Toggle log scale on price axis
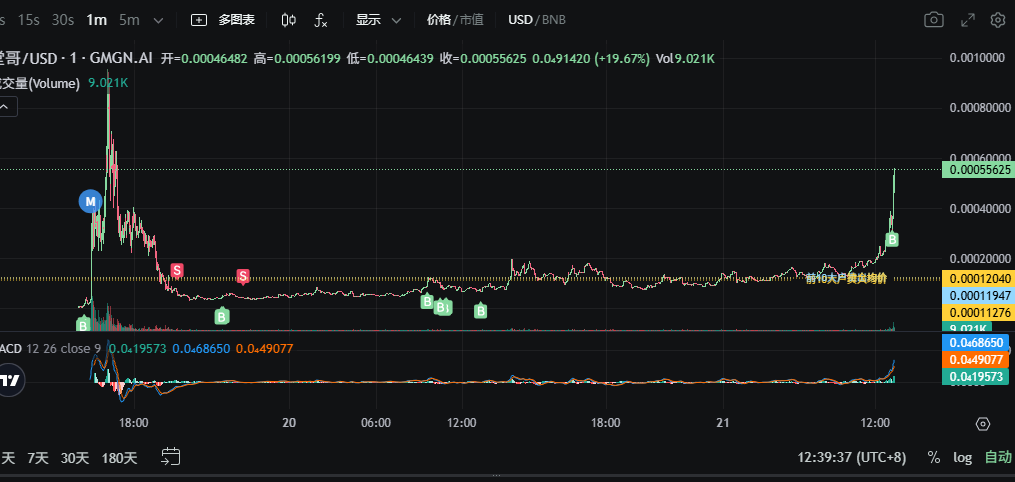The image size is (1015, 482). point(962,457)
